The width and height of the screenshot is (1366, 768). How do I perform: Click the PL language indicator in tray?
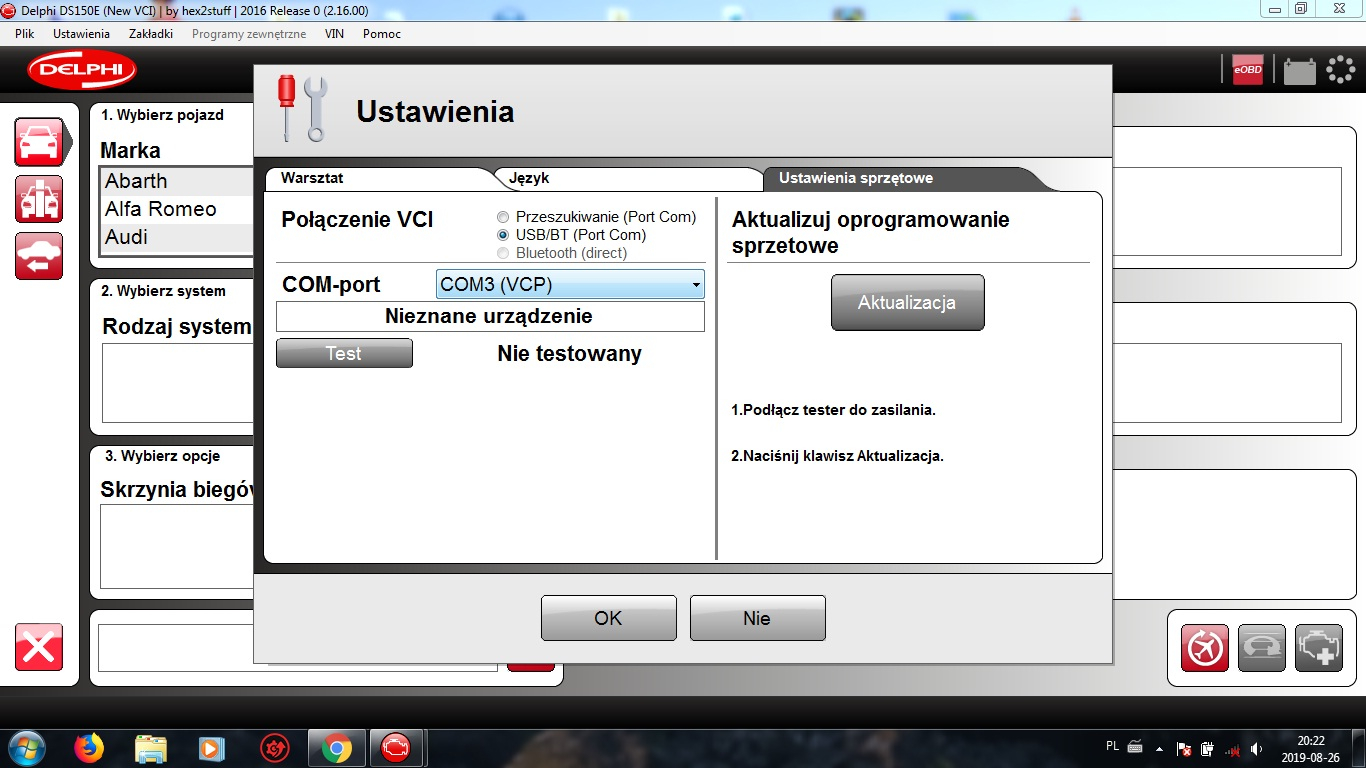(1113, 746)
